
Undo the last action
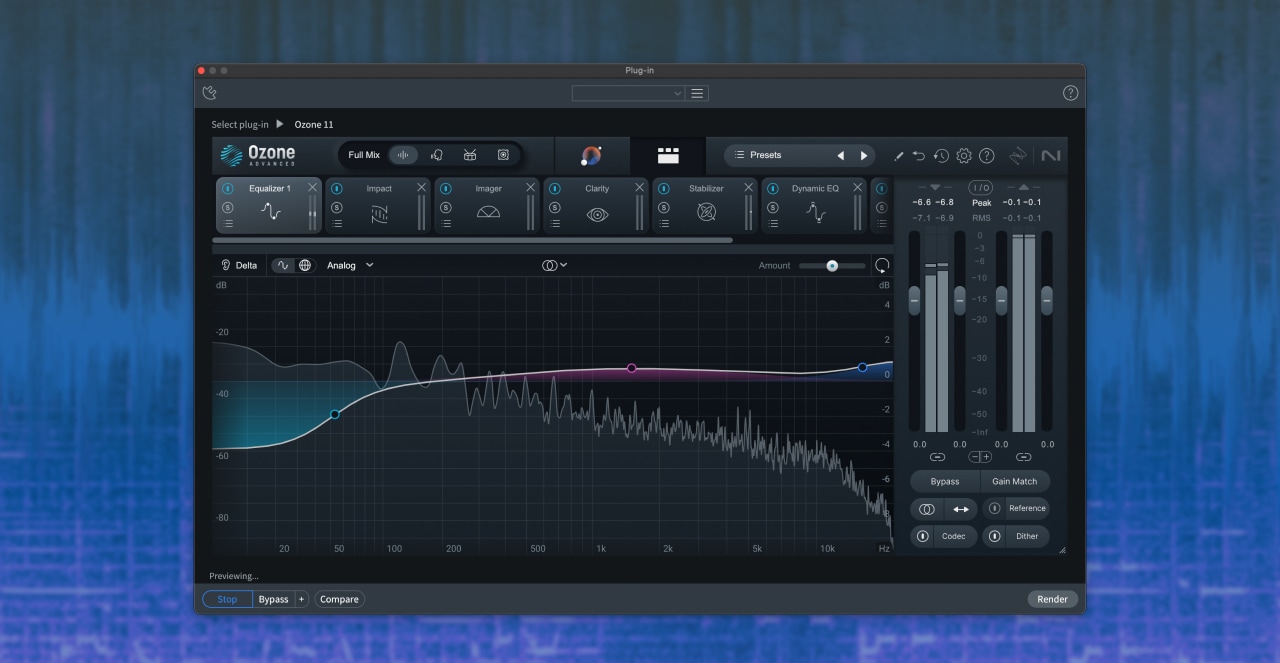point(919,156)
